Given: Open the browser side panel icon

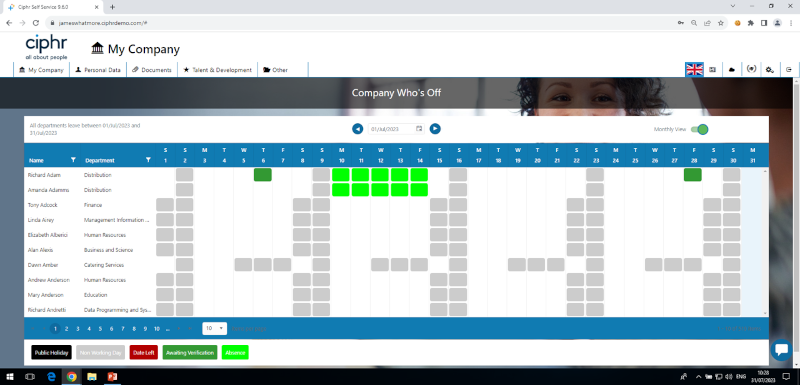Looking at the screenshot, I should pyautogui.click(x=764, y=23).
